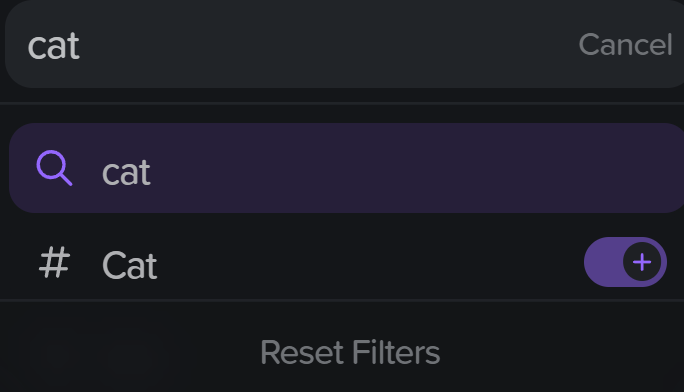
Task: Click the purple magnifying glass icon
Action: [54, 168]
